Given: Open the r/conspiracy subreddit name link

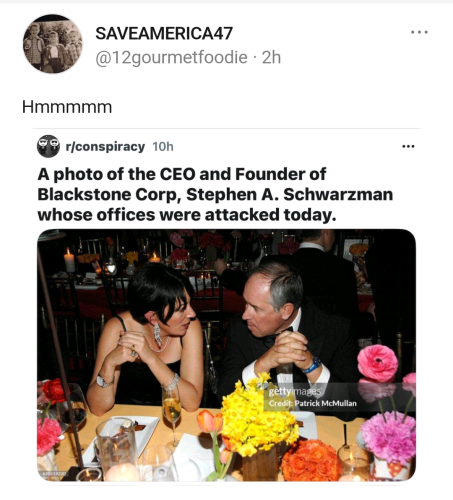Looking at the screenshot, I should tap(105, 146).
